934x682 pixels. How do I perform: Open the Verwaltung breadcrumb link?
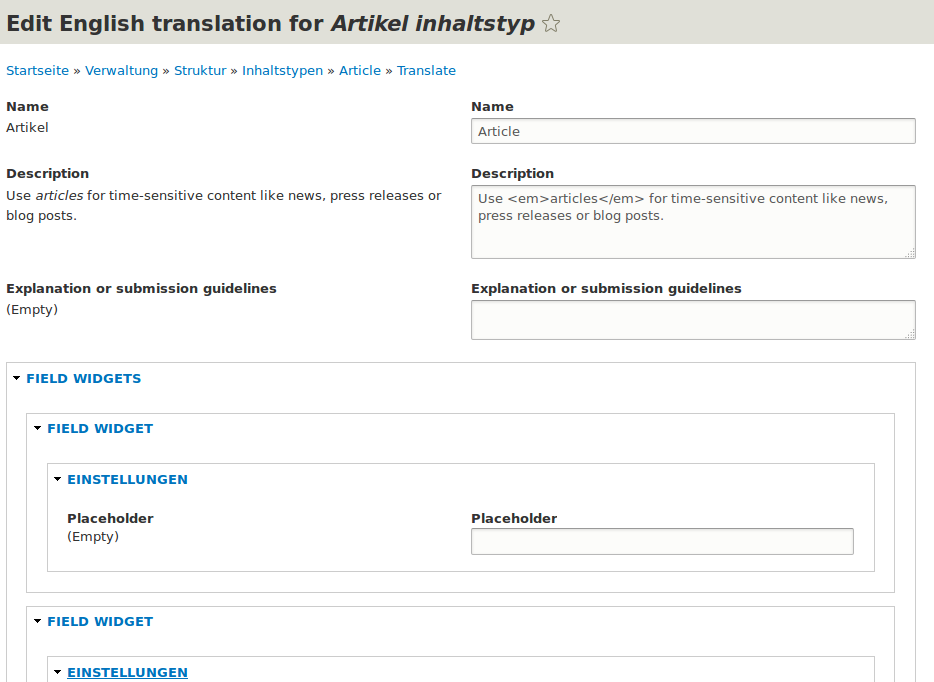point(122,71)
